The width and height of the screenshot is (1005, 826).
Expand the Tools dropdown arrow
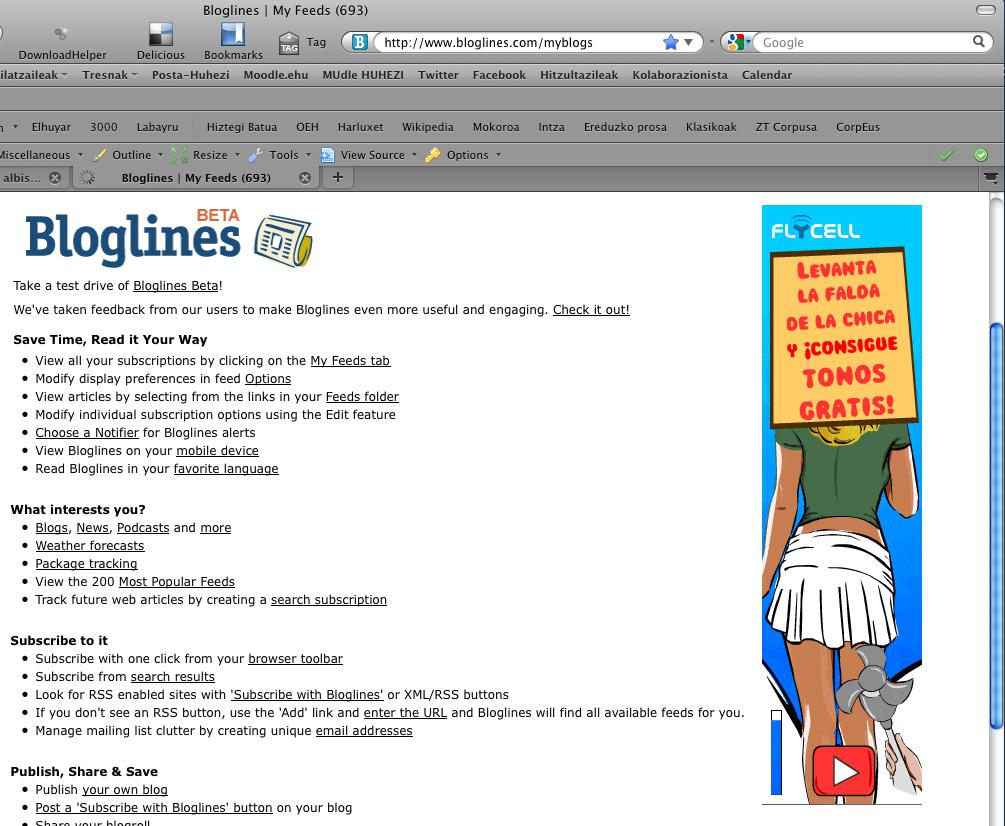click(308, 154)
